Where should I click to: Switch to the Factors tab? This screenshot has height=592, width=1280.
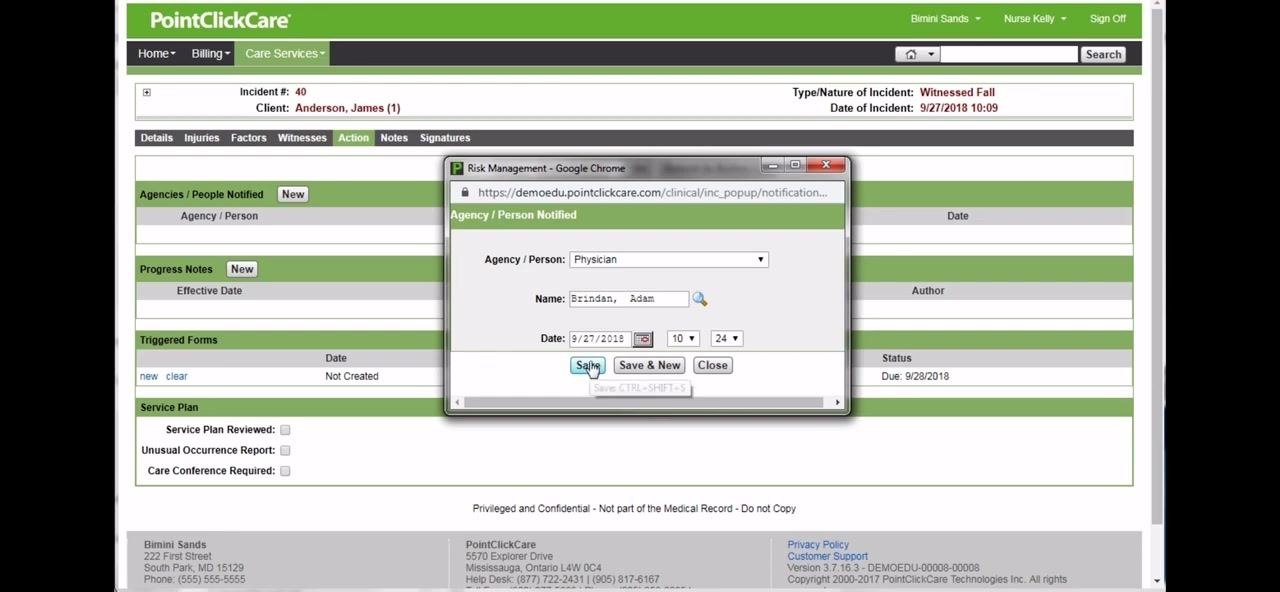[248, 138]
